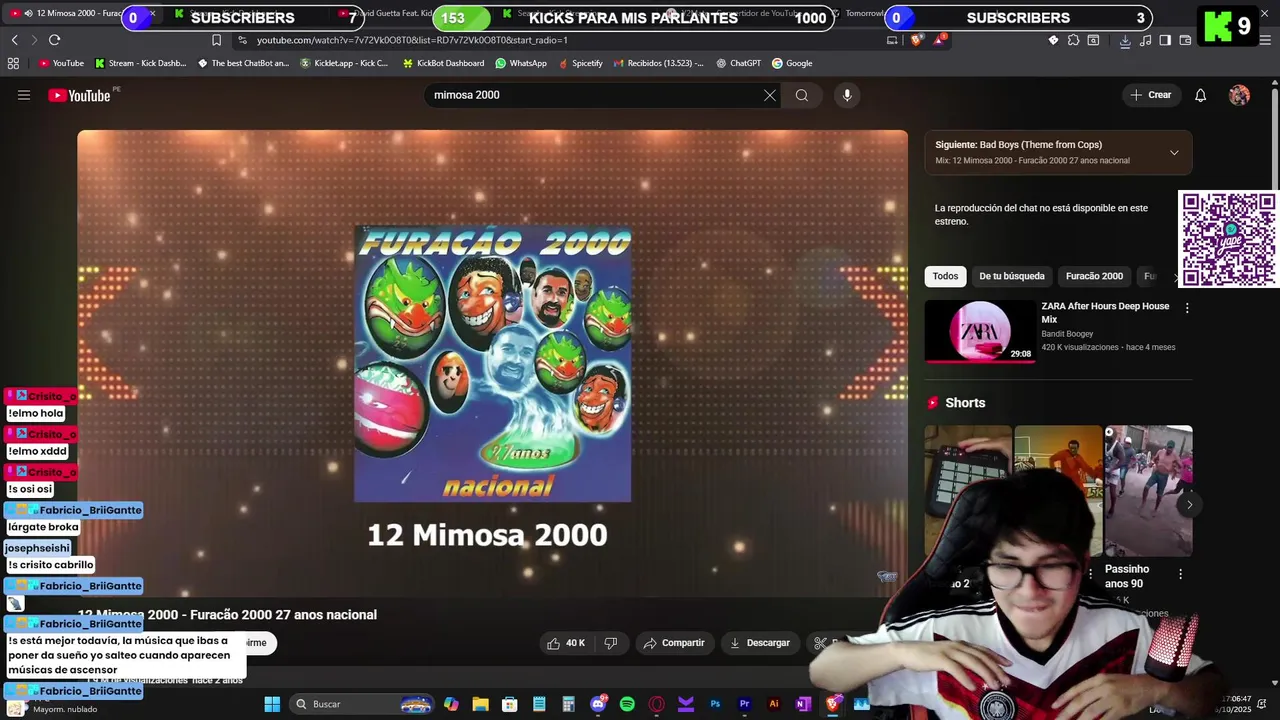
Task: Open Spotify from the taskbar
Action: (x=627, y=704)
